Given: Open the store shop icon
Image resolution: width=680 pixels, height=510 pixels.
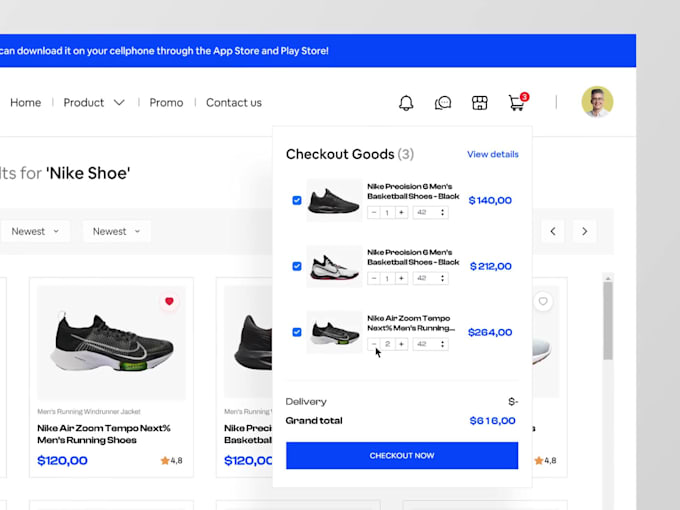Looking at the screenshot, I should [x=480, y=103].
